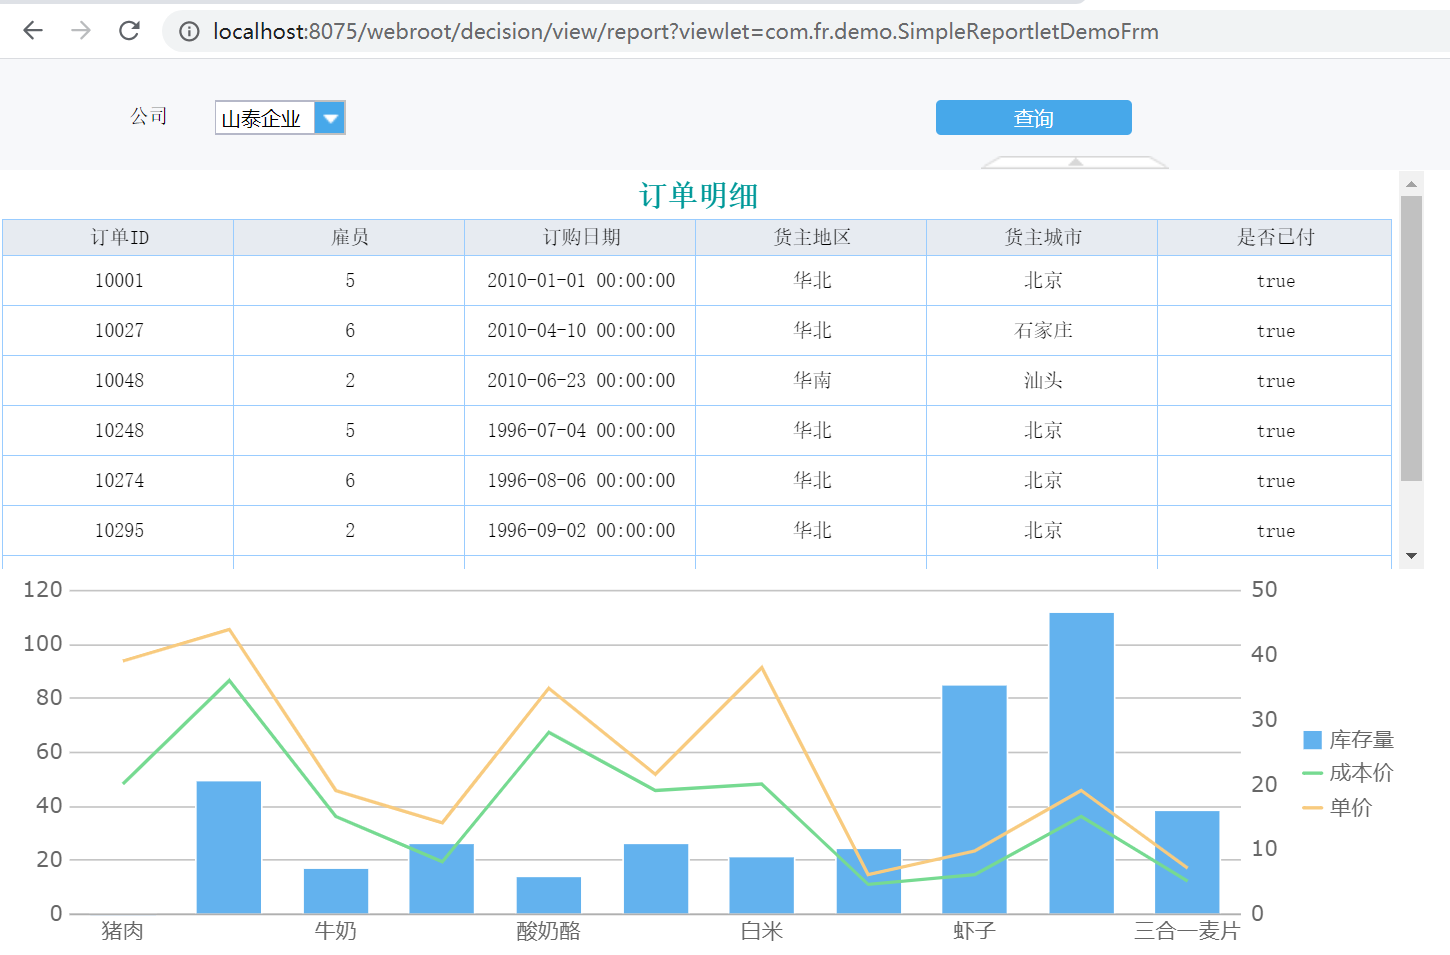This screenshot has width=1450, height=955.
Task: Toggle the 单价 legend series
Action: point(1338,808)
